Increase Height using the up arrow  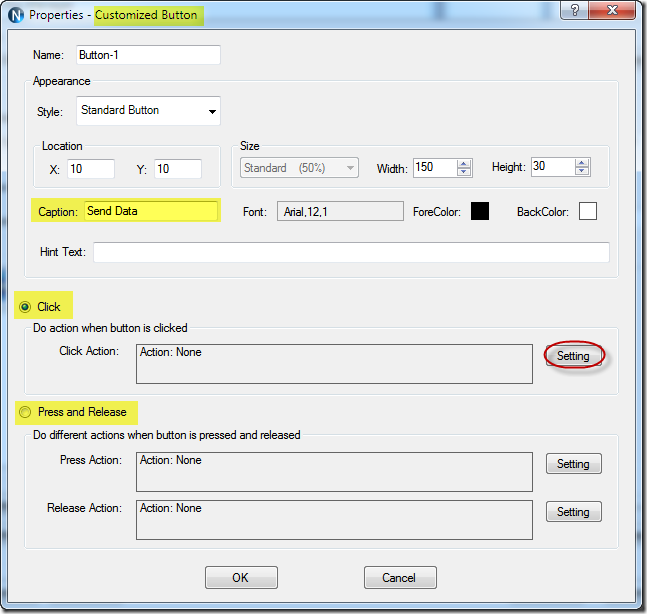click(x=581, y=163)
